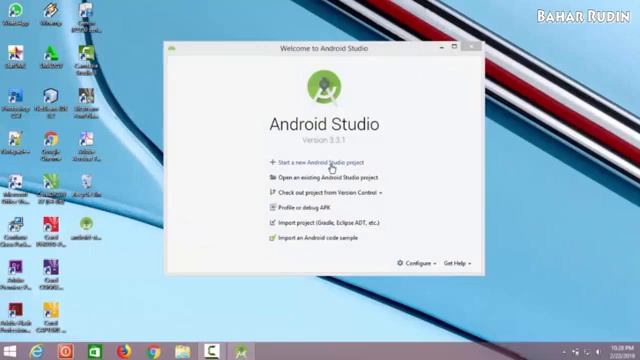This screenshot has width=640, height=360.
Task: Maximize the Welcome to Android Studio window
Action: click(454, 47)
